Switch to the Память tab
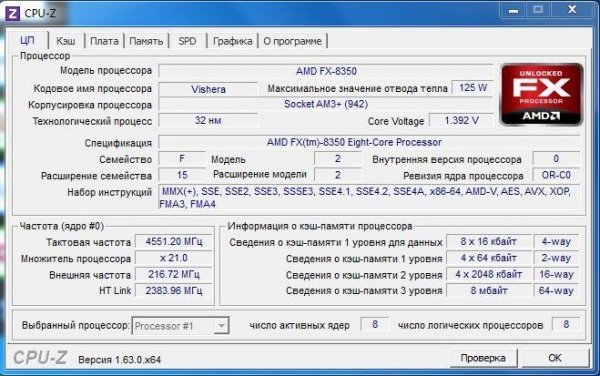Screen dimensions: 600x376 click(146, 41)
